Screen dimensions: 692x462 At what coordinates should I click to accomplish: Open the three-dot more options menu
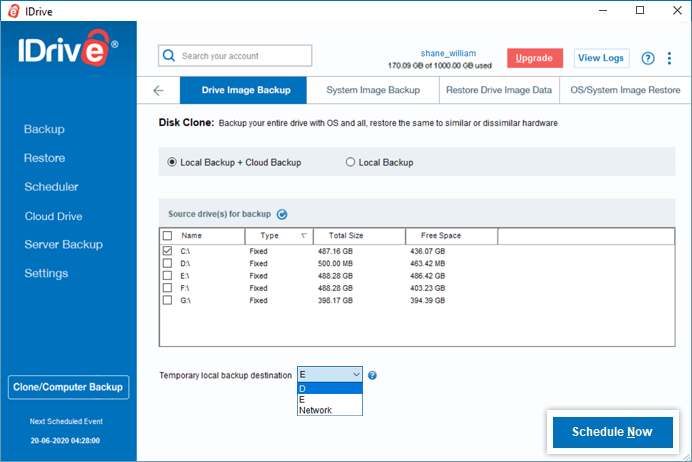tap(669, 58)
